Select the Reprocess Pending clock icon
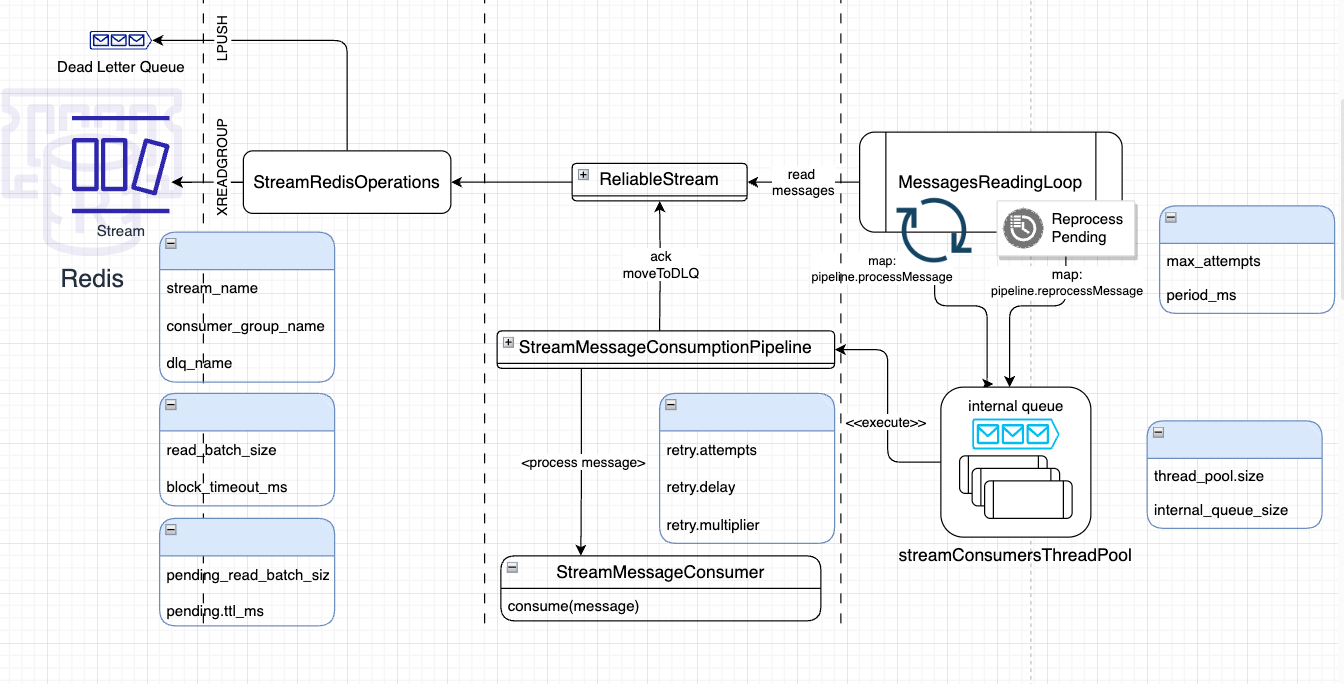 [x=1024, y=226]
